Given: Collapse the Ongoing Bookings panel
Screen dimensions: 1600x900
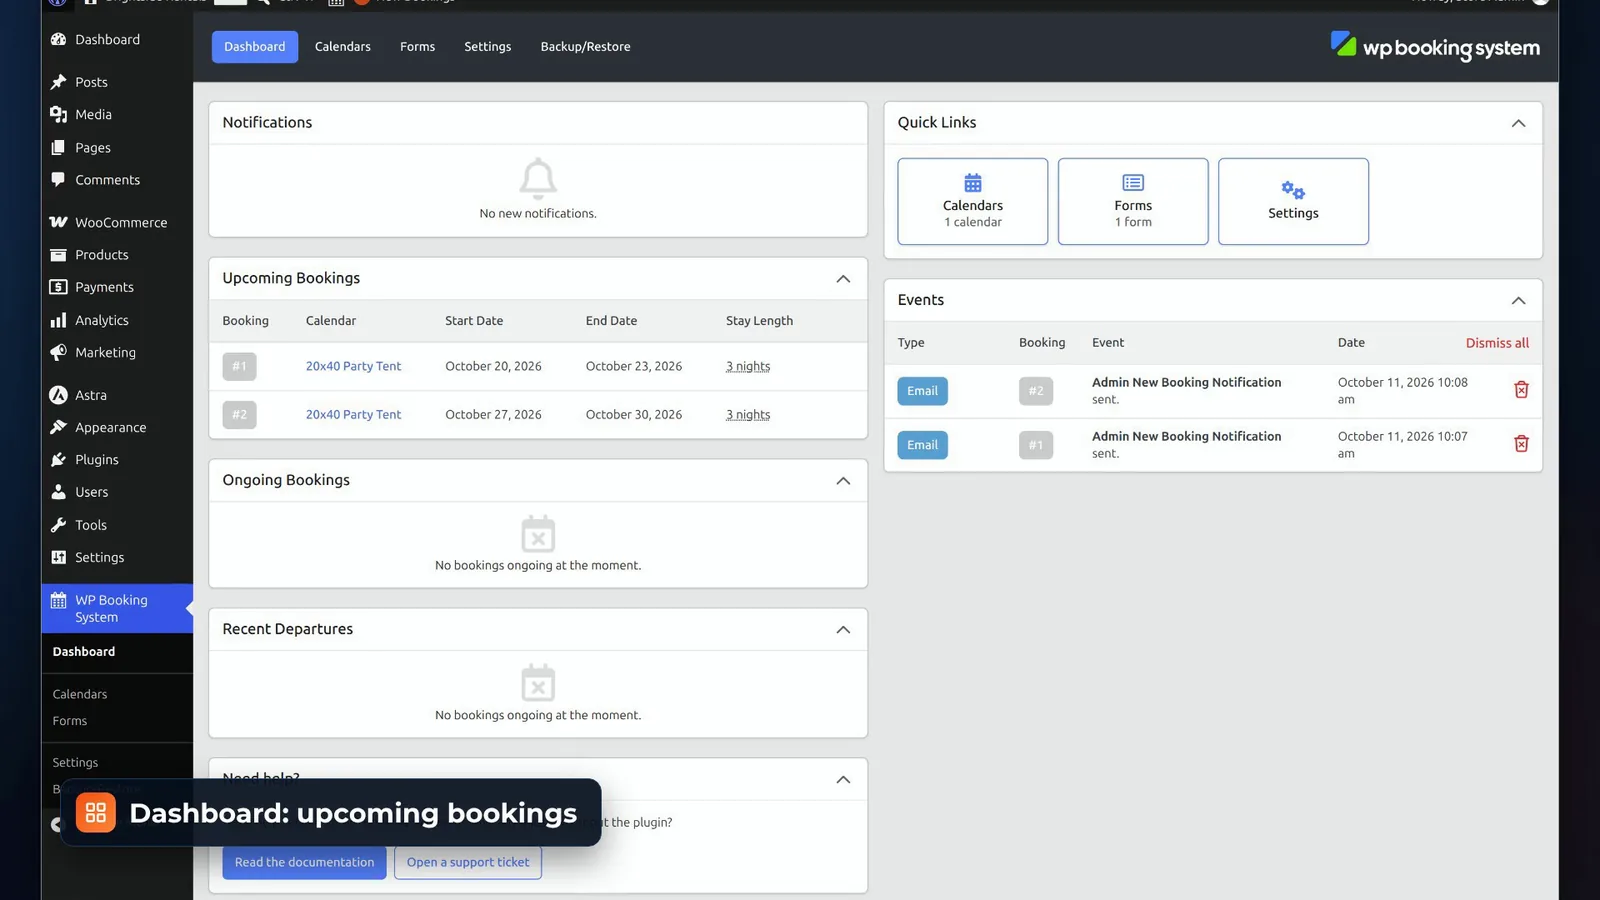Looking at the screenshot, I should (x=843, y=481).
